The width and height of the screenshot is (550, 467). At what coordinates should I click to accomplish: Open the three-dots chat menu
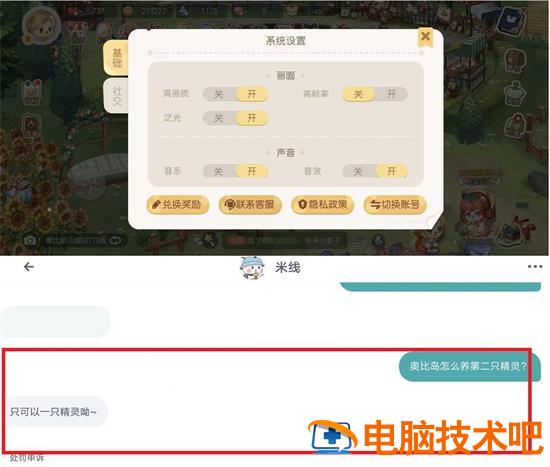pos(535,267)
